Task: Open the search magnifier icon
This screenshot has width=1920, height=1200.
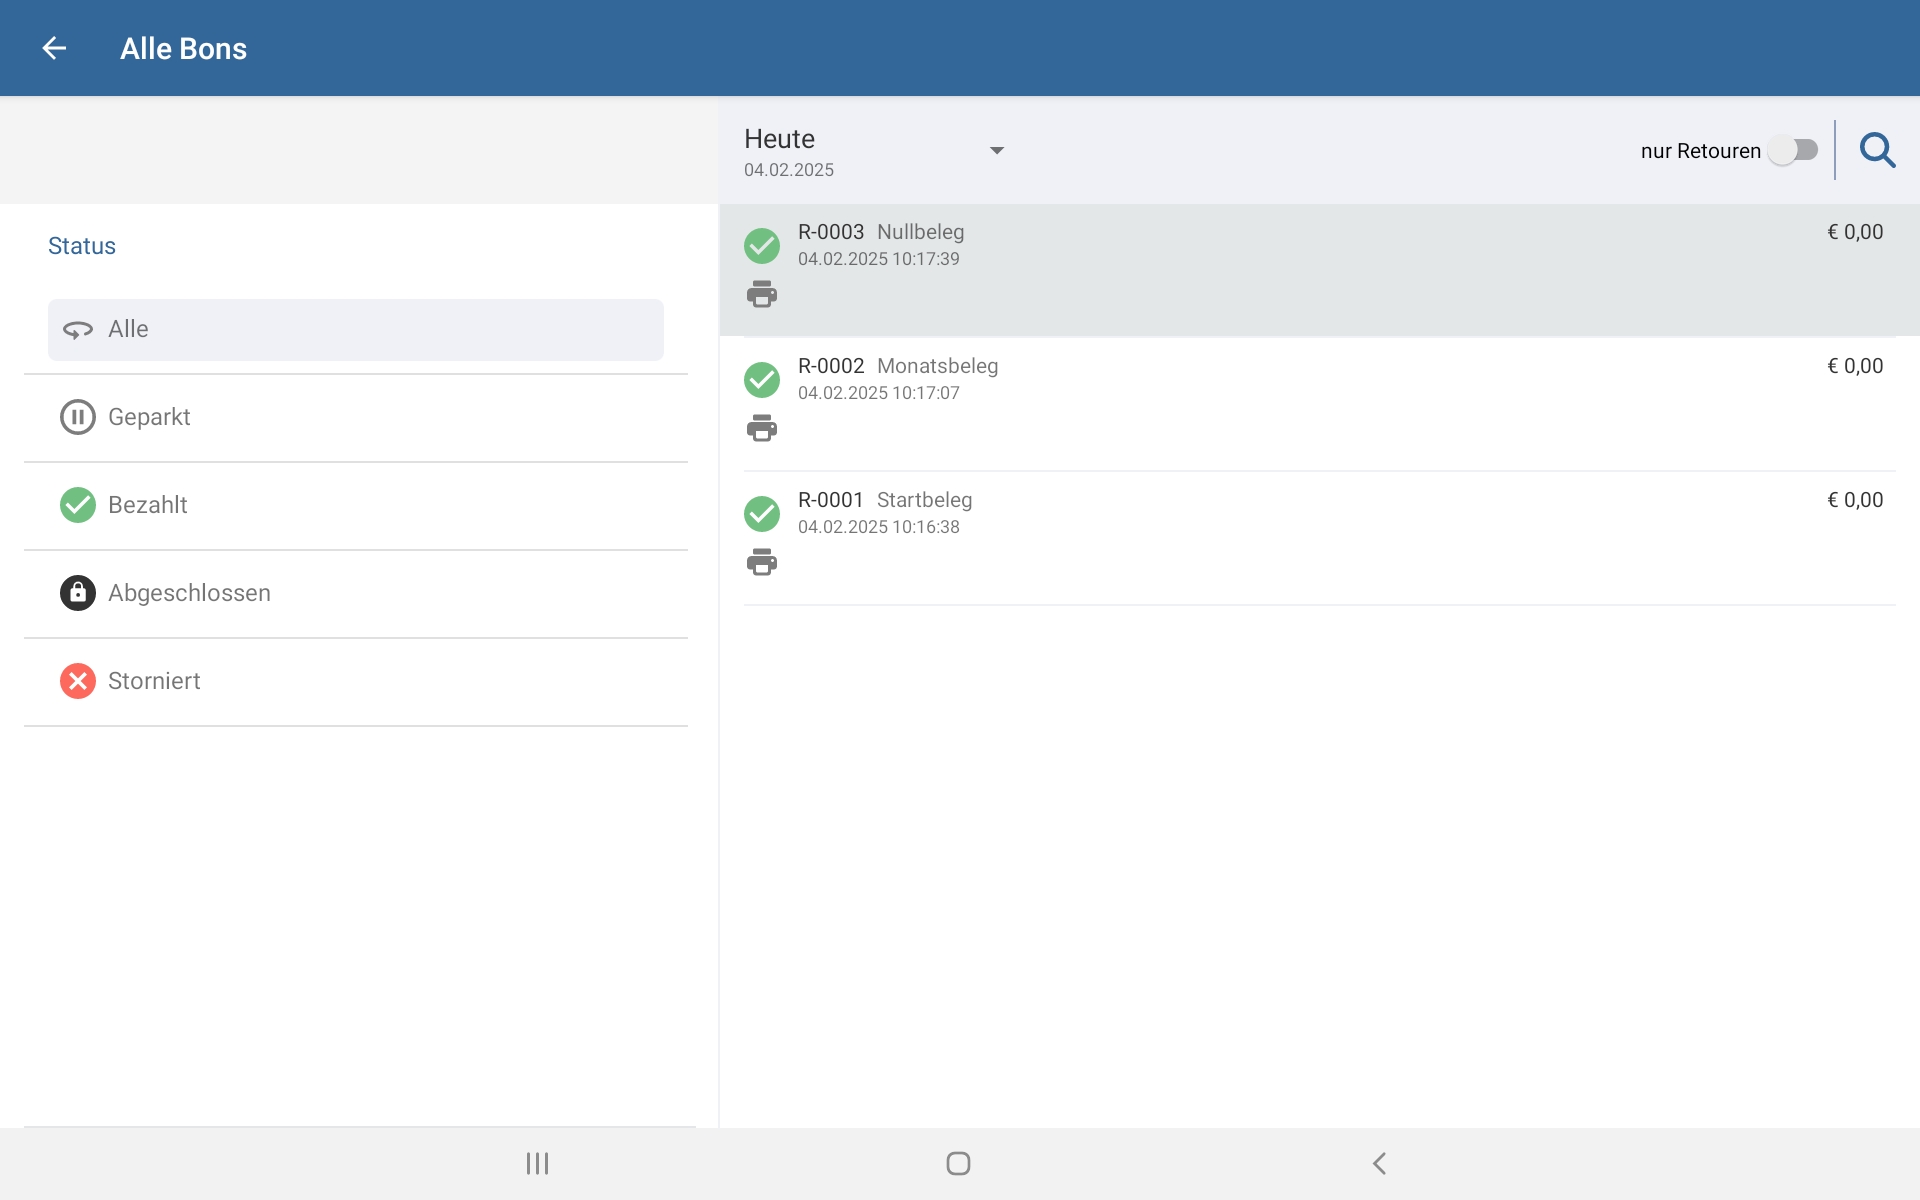Action: (1877, 150)
